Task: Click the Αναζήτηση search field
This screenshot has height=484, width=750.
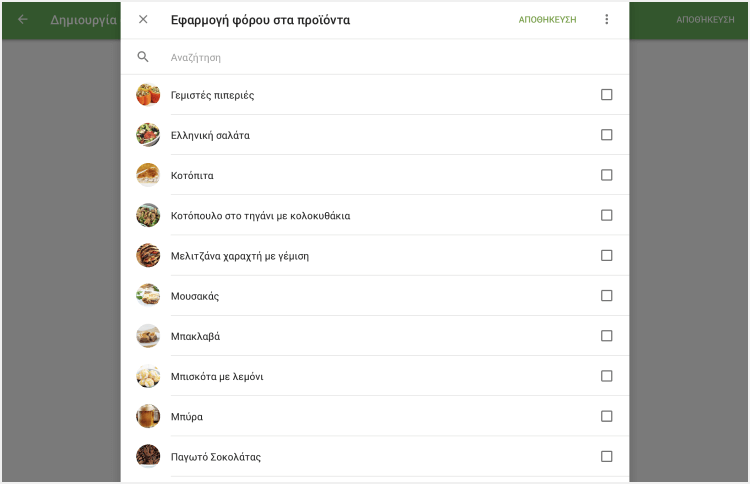Action: pos(380,58)
